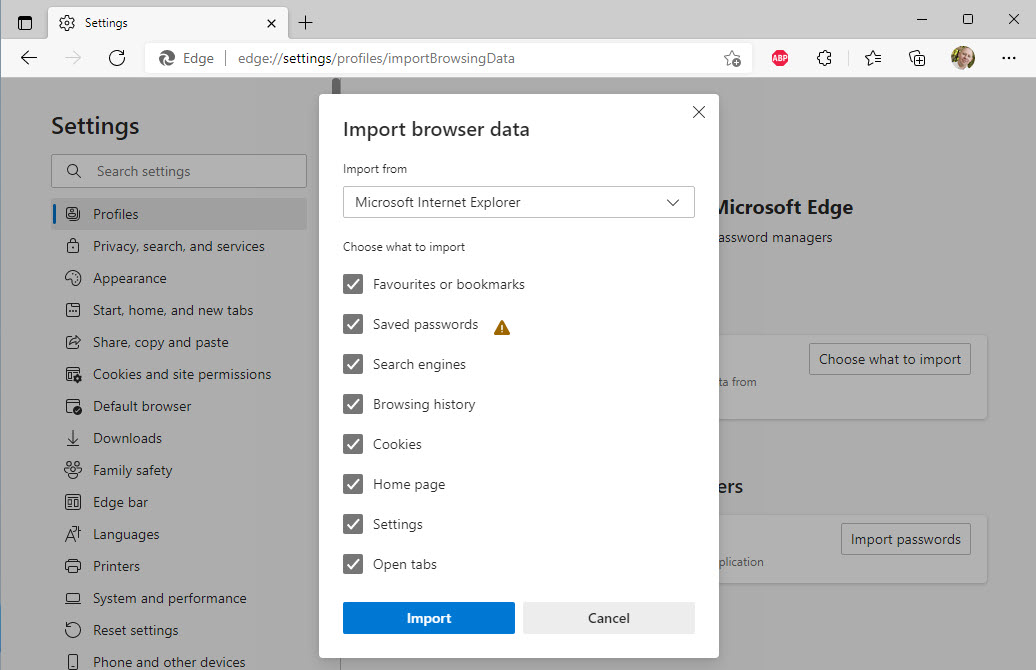The image size is (1036, 670).
Task: Open Start, home, and new tabs settings
Action: tap(179, 310)
